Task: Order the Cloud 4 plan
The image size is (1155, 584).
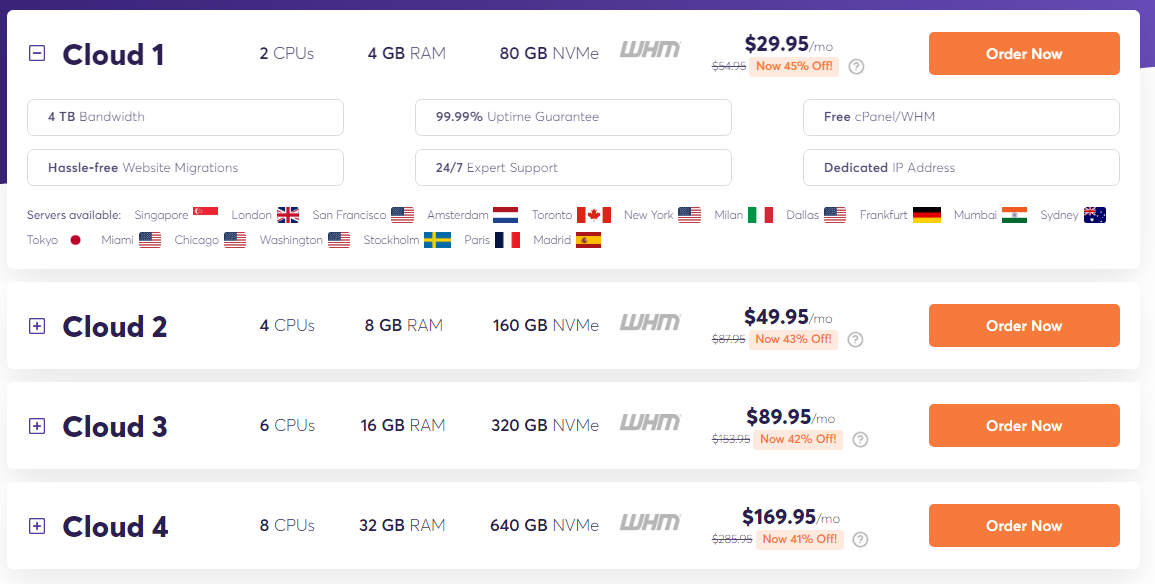Action: pos(1023,526)
